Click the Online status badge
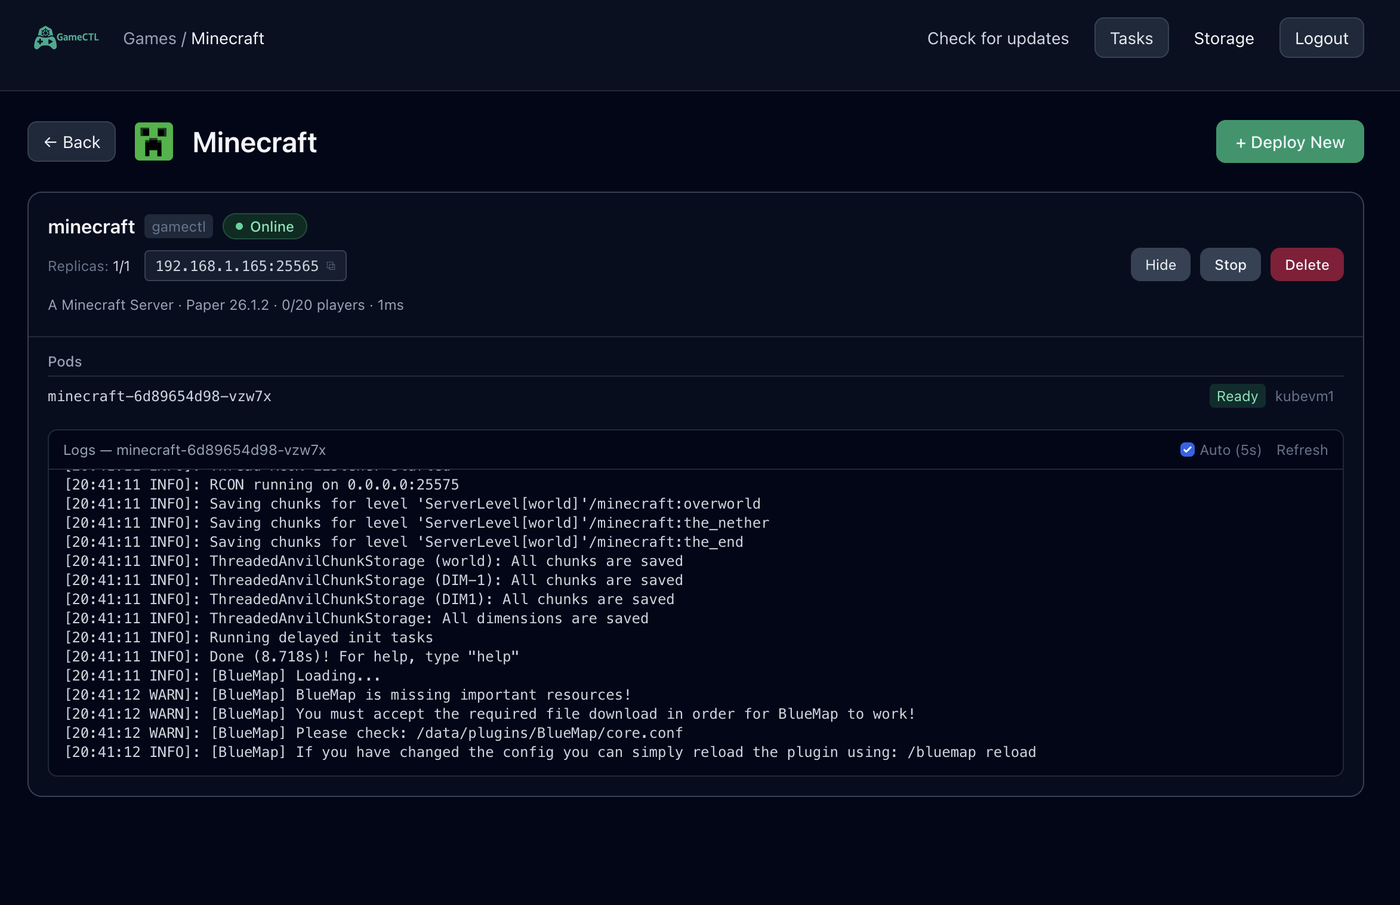The width and height of the screenshot is (1400, 905). pos(264,227)
